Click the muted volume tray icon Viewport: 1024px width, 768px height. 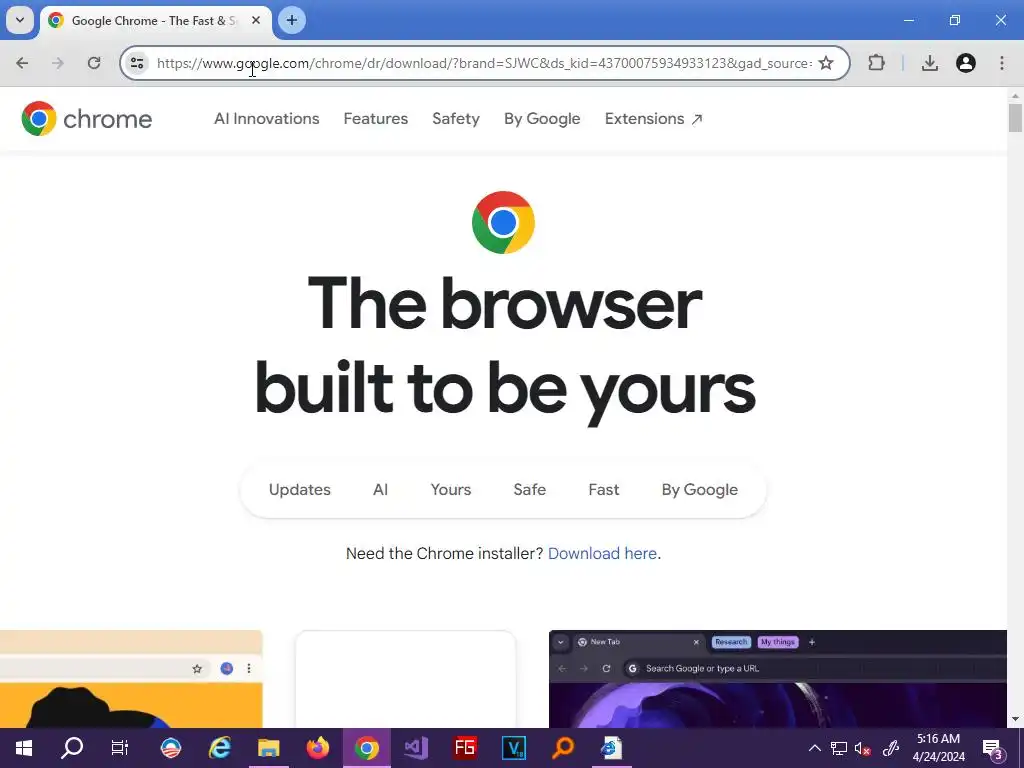click(863, 748)
